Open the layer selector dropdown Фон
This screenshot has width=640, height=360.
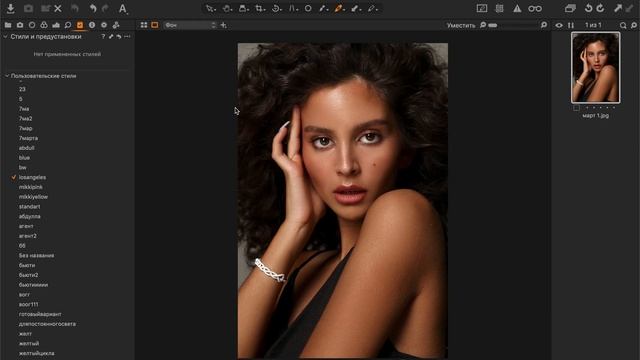[x=190, y=25]
